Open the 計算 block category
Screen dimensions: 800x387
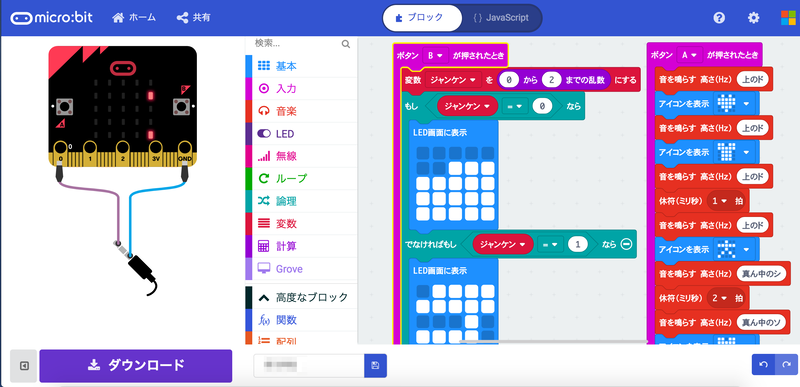point(301,246)
